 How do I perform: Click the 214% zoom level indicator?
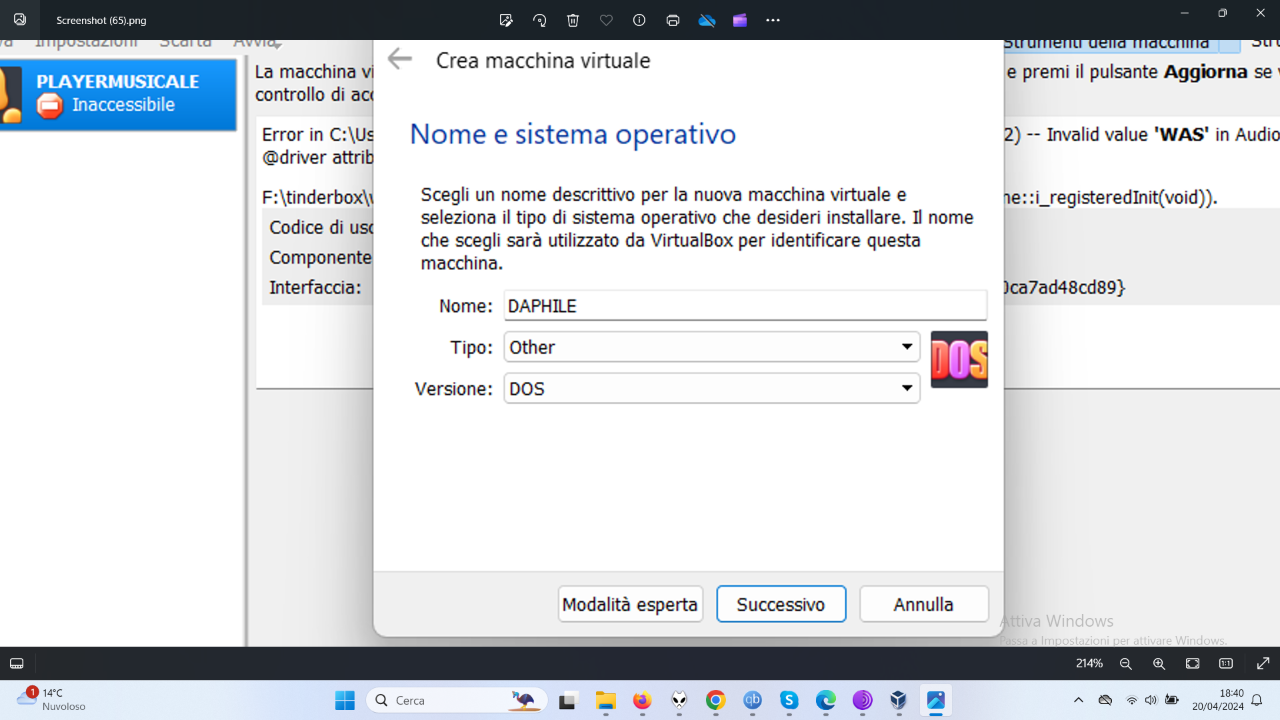coord(1089,664)
